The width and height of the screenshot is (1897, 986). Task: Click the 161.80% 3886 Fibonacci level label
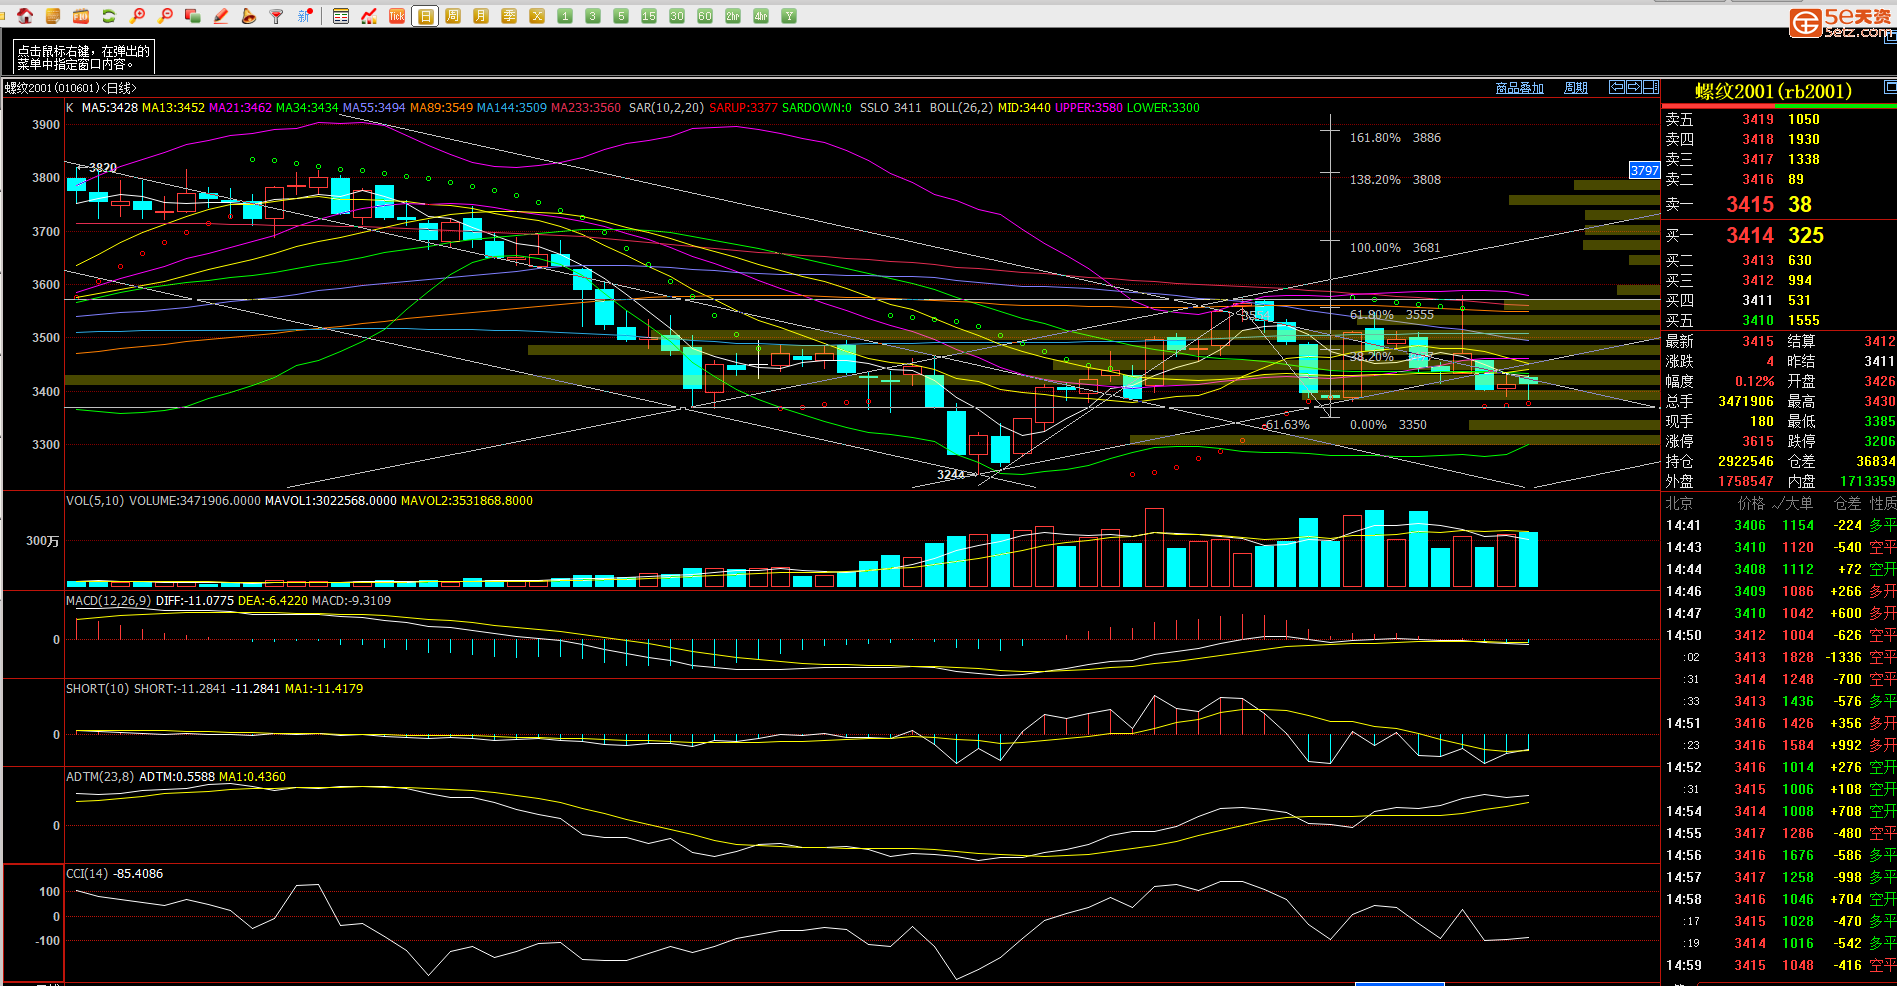(x=1395, y=138)
